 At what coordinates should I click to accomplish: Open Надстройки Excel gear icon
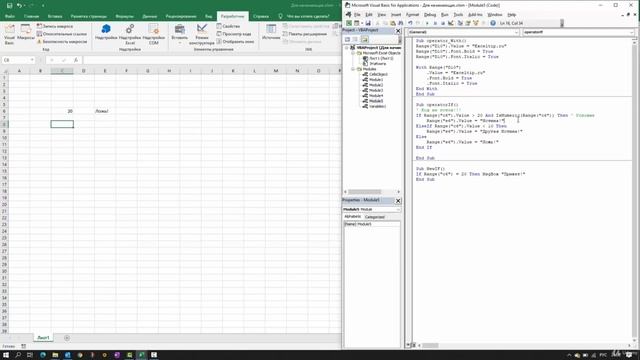[130, 34]
